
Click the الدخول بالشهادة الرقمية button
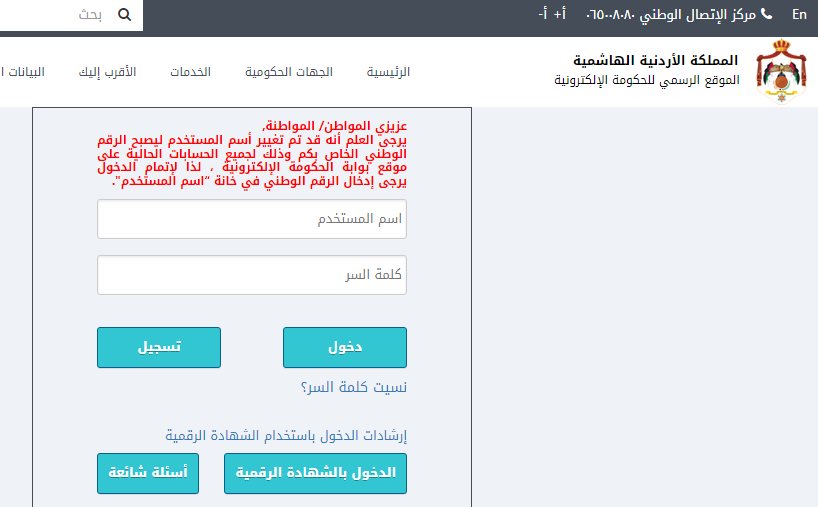pos(316,473)
